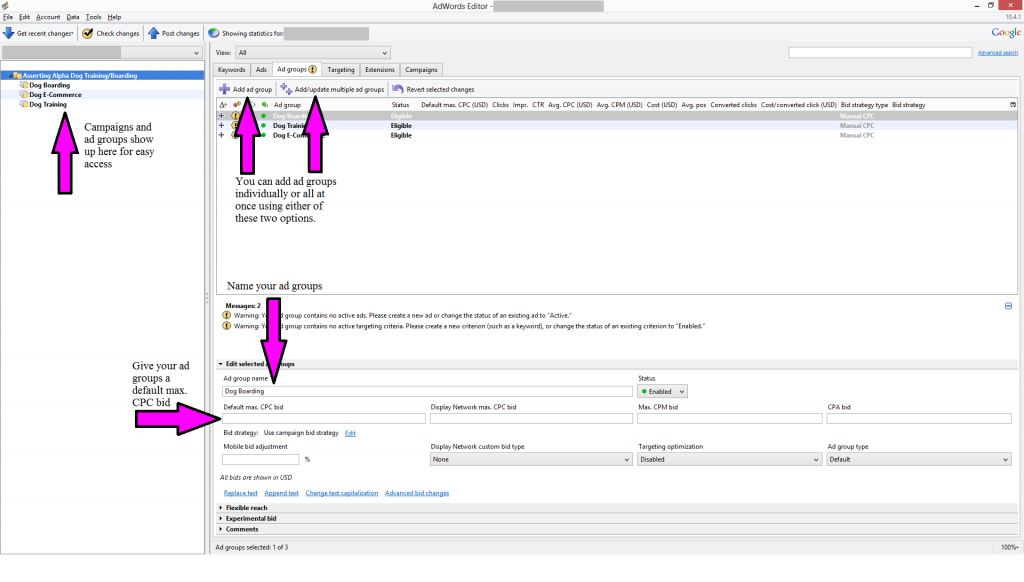Click the Display Network max. CPC bid field
1024x582 pixels.
[x=531, y=419]
